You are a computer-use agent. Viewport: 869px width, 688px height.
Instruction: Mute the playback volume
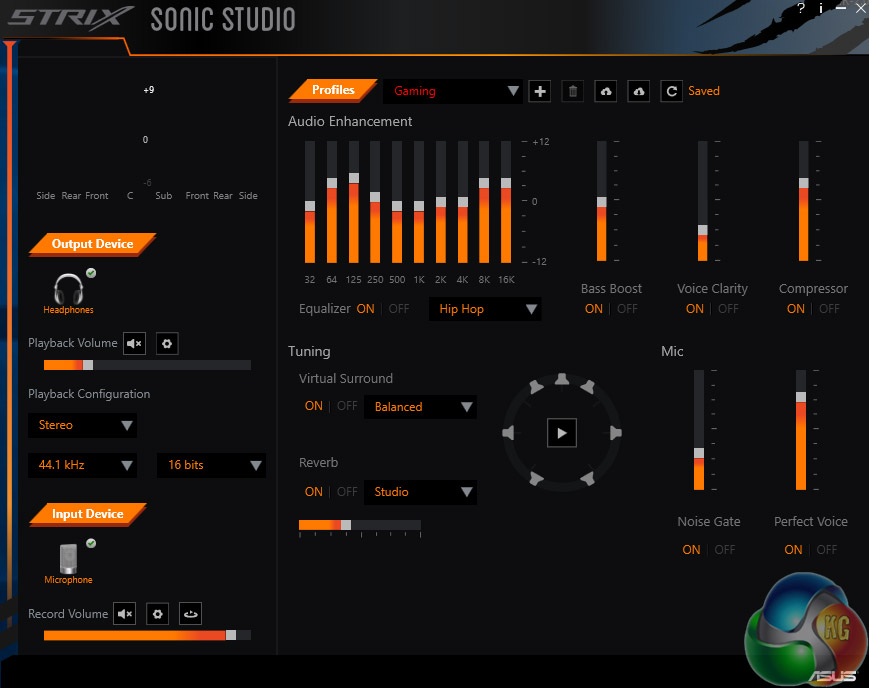tap(134, 344)
